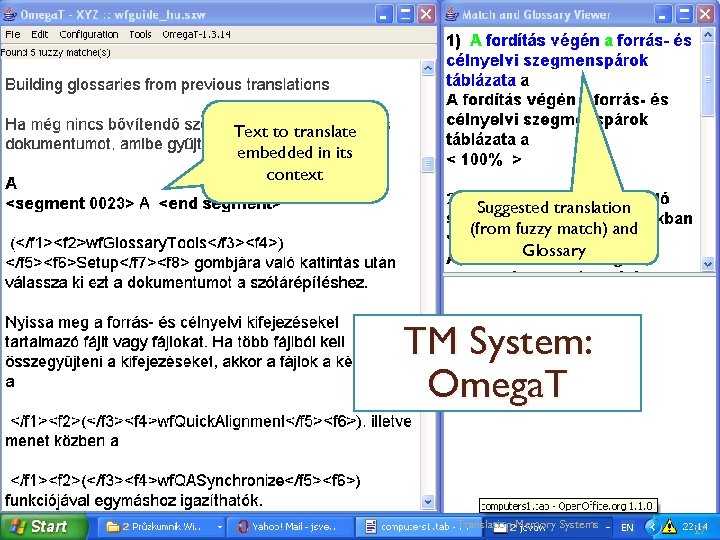
Task: Close the OmegaT window
Action: (426, 14)
